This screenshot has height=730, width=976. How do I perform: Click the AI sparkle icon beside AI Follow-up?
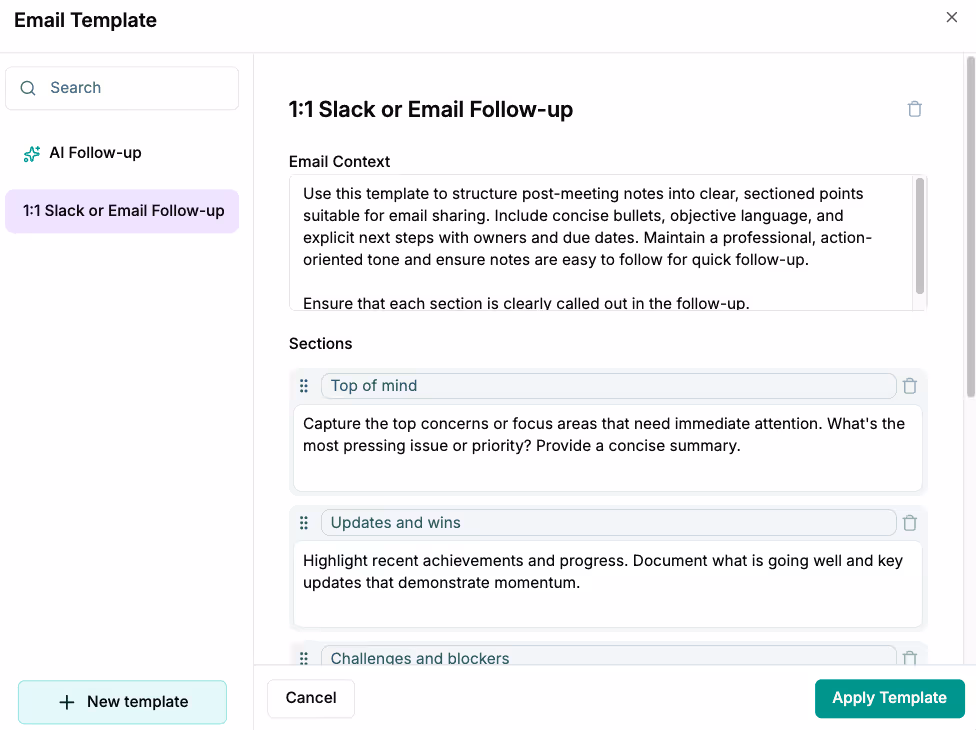pyautogui.click(x=31, y=152)
